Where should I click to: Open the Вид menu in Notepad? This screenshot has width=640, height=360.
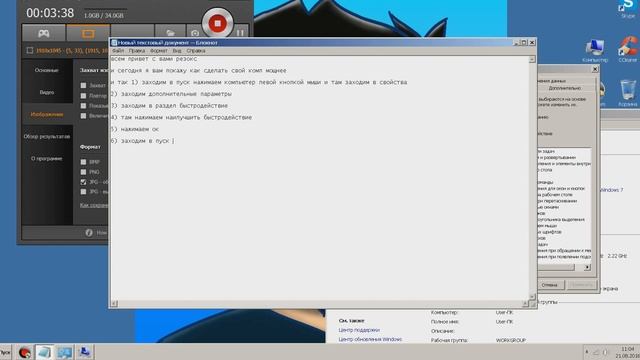[x=177, y=51]
